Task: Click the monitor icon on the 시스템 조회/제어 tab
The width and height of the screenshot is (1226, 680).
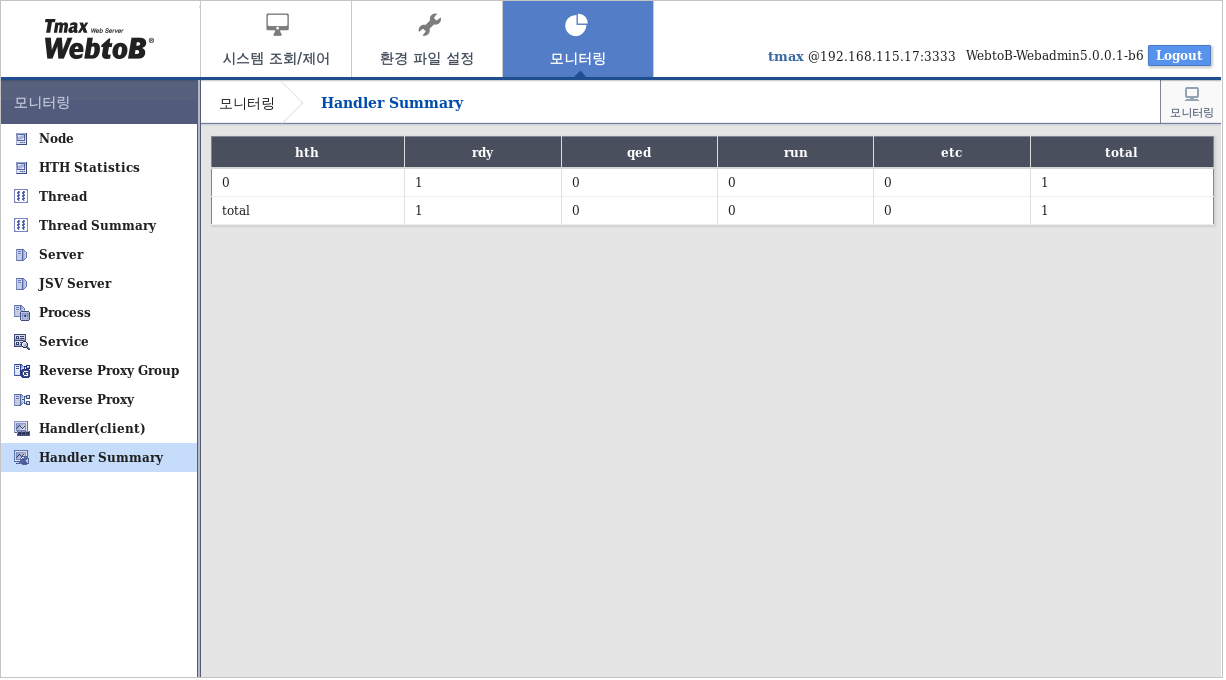Action: 277,25
